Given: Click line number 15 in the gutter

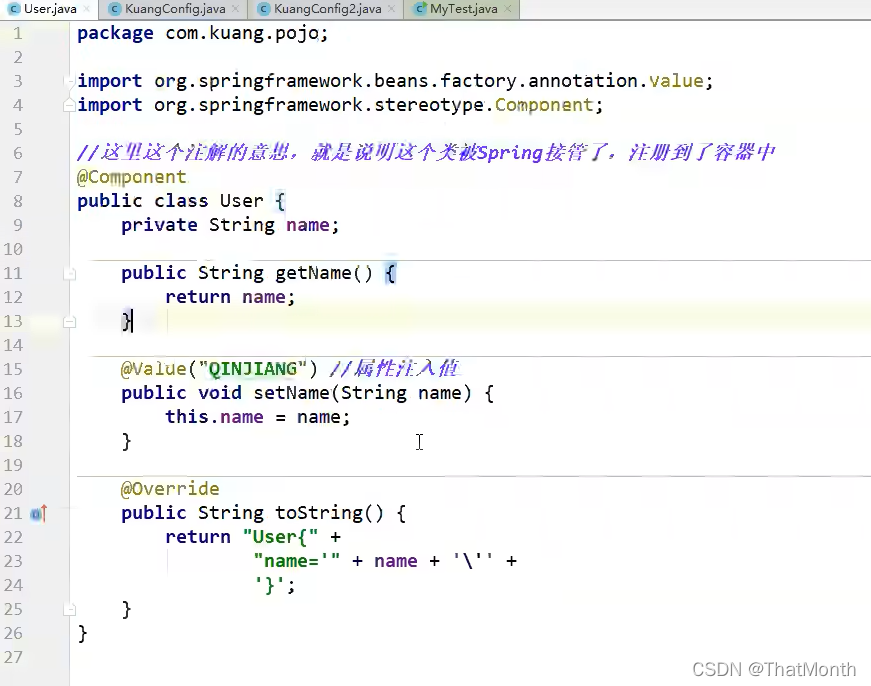Looking at the screenshot, I should 13,369.
